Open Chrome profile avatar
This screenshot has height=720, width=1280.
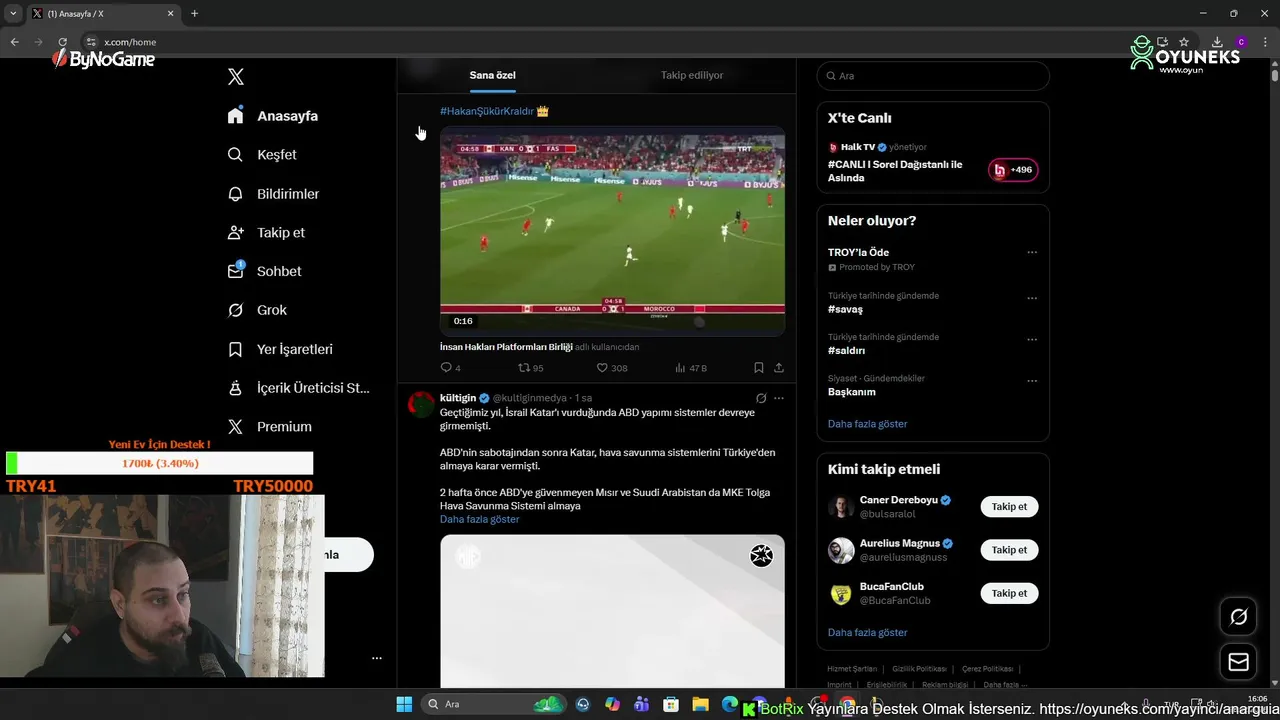(1241, 42)
